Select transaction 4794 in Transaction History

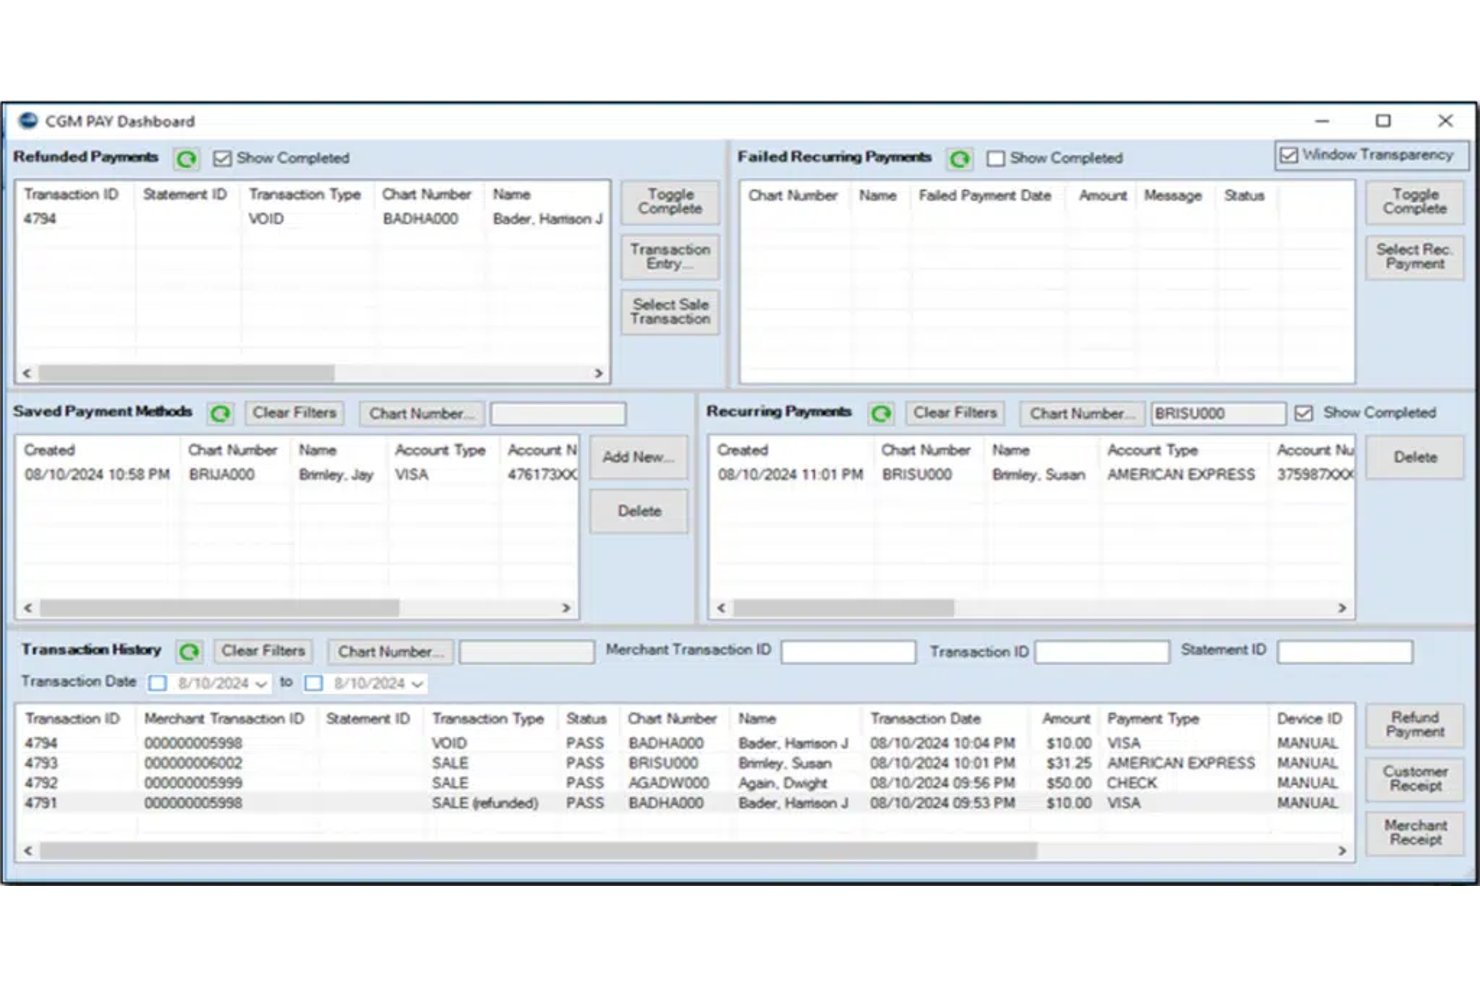[684, 743]
